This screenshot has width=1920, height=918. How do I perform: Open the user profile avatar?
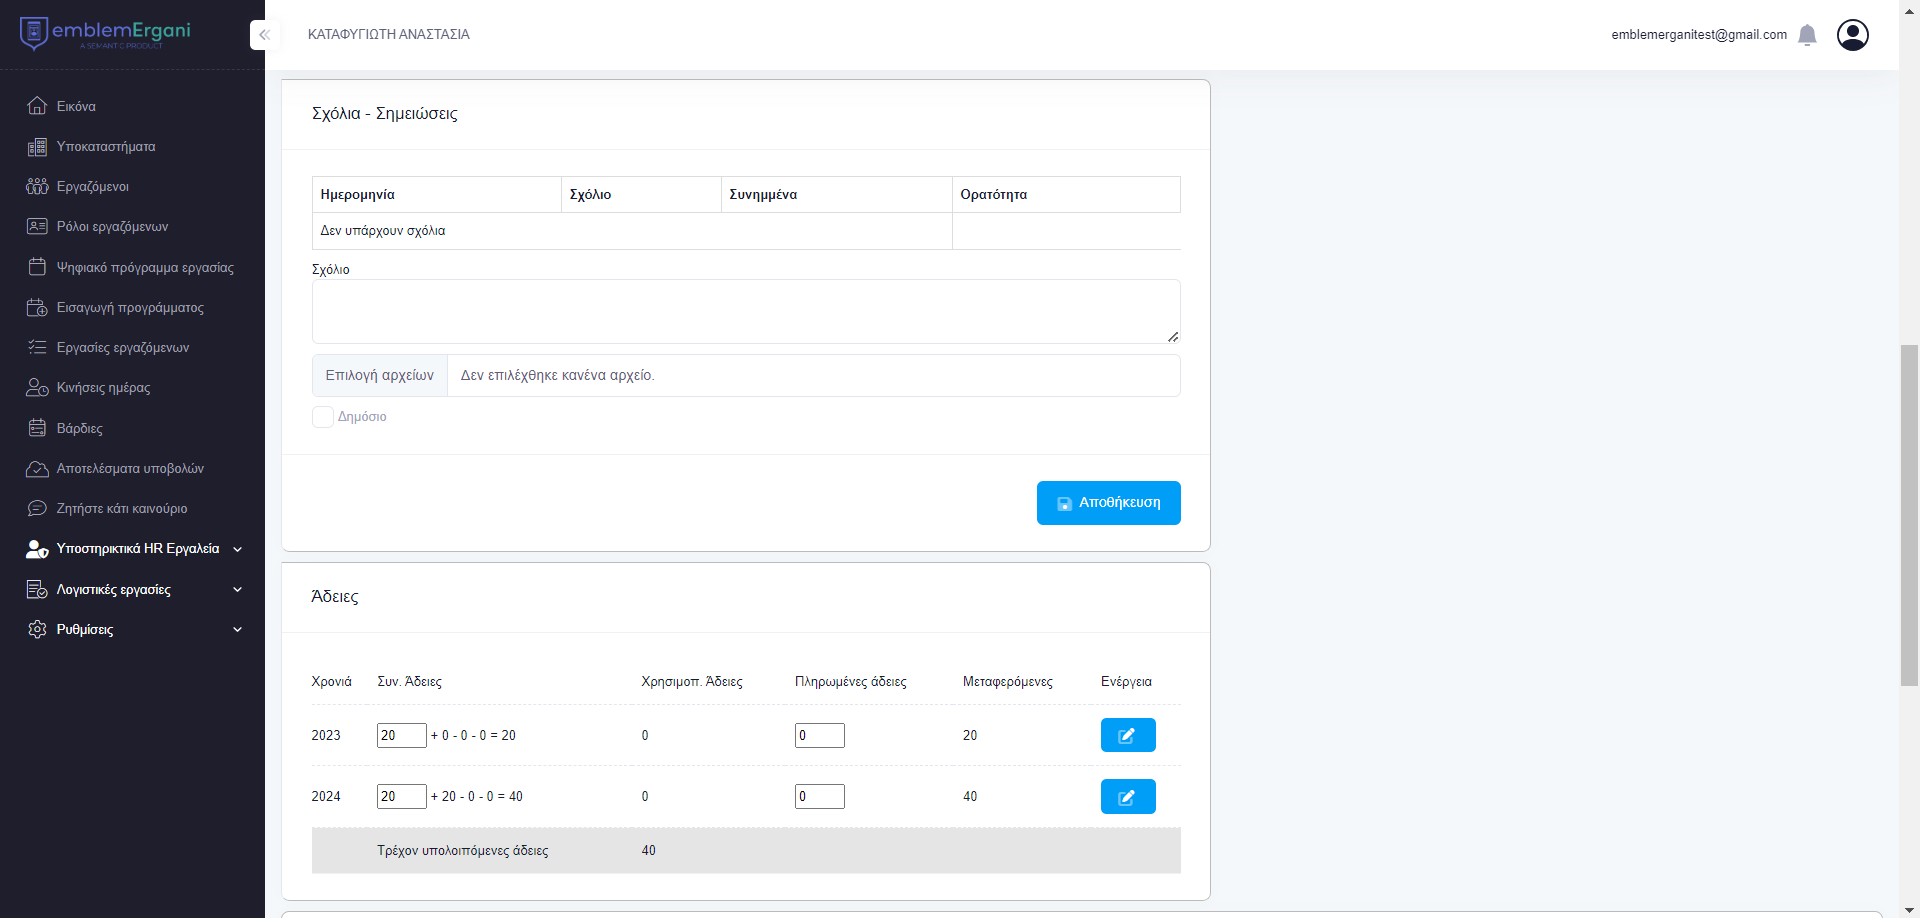point(1852,35)
